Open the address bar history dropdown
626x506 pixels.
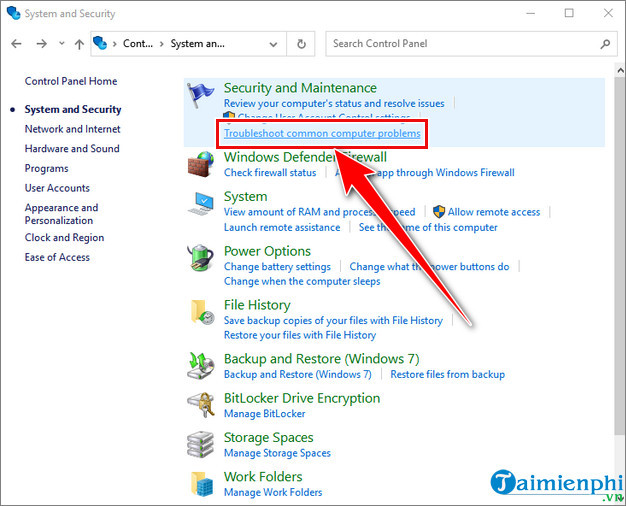[274, 44]
